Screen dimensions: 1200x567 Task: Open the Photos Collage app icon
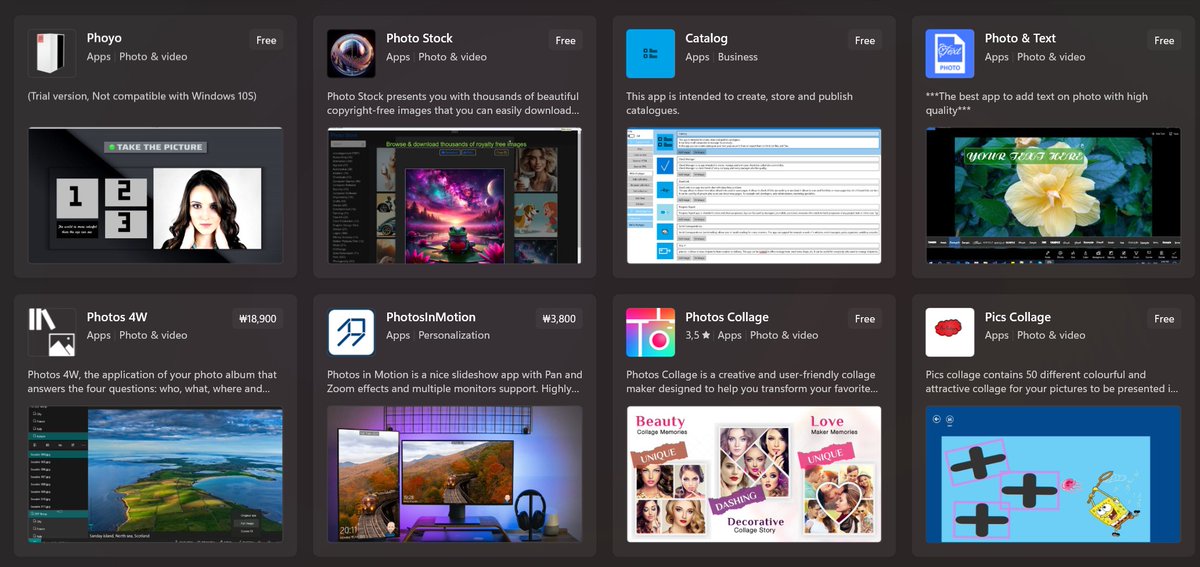pyautogui.click(x=650, y=332)
